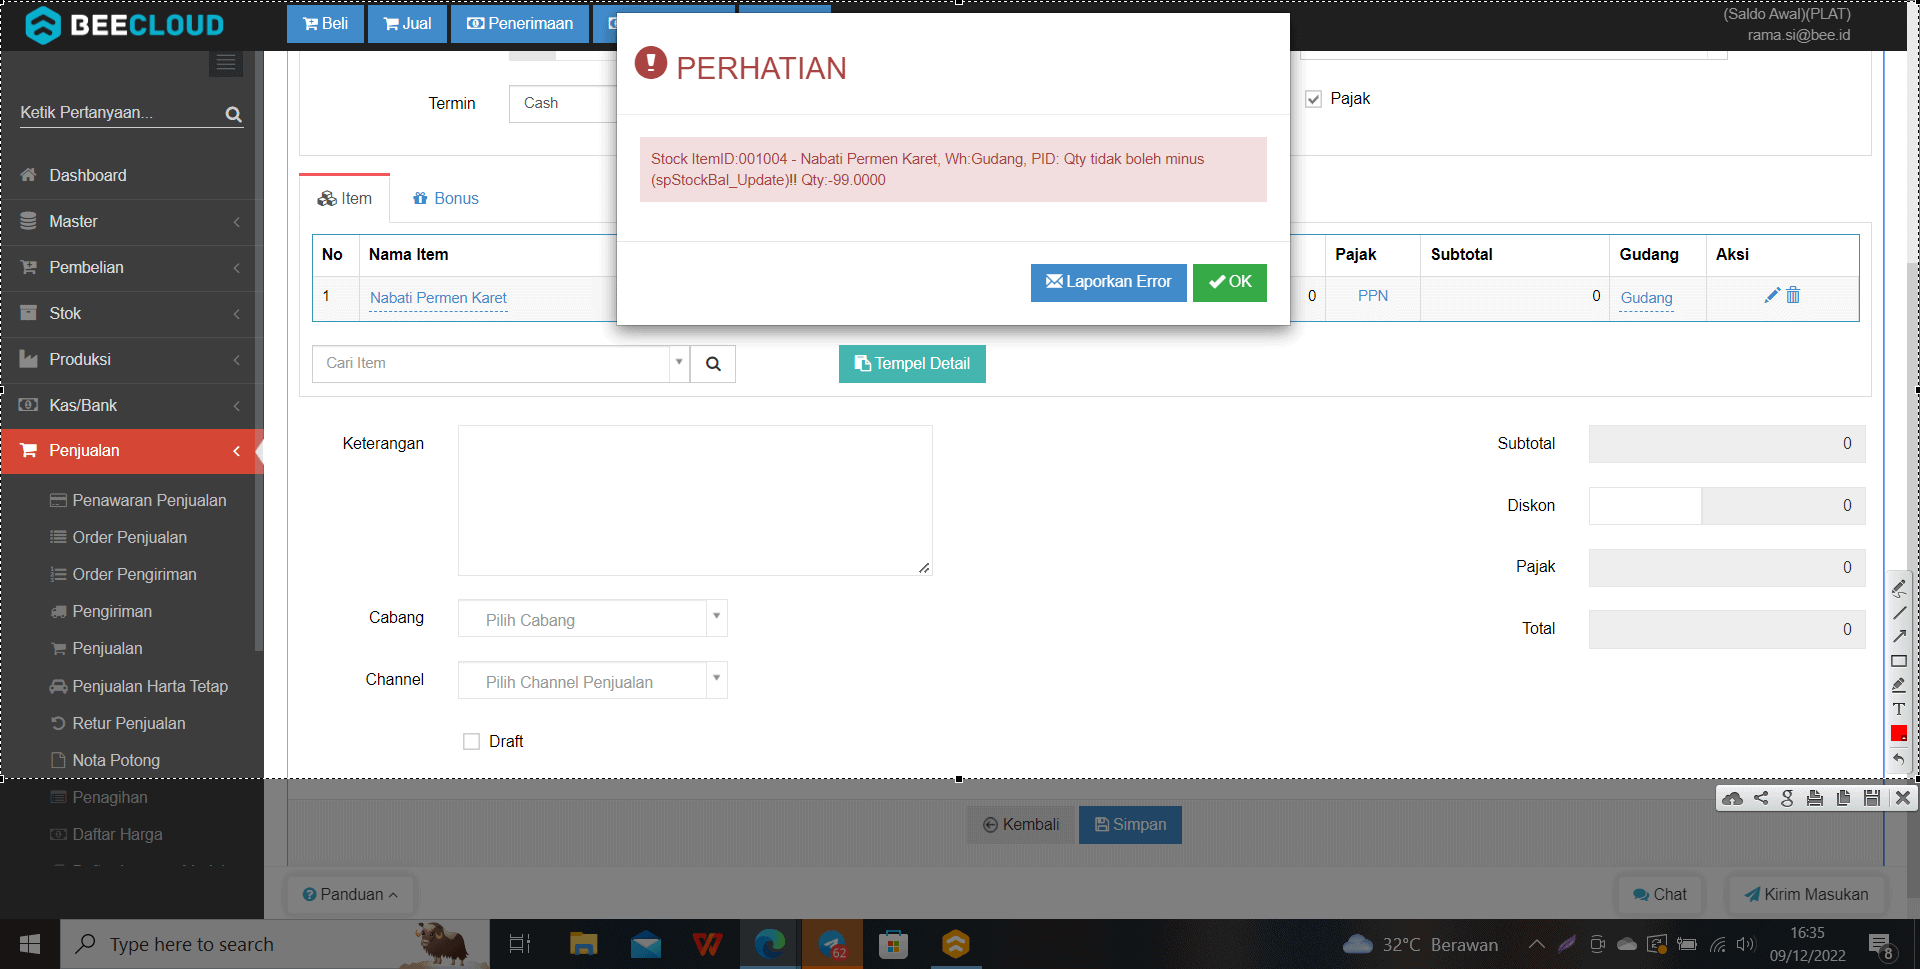Click the Jual shortcut button
This screenshot has width=1920, height=969.
tap(407, 24)
